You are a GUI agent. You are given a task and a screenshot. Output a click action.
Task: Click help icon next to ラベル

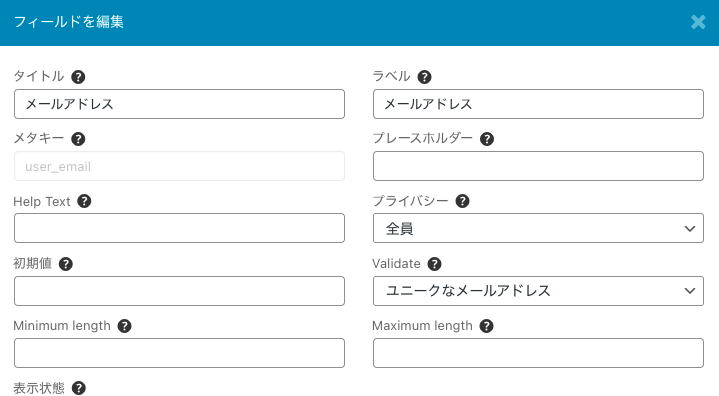425,77
